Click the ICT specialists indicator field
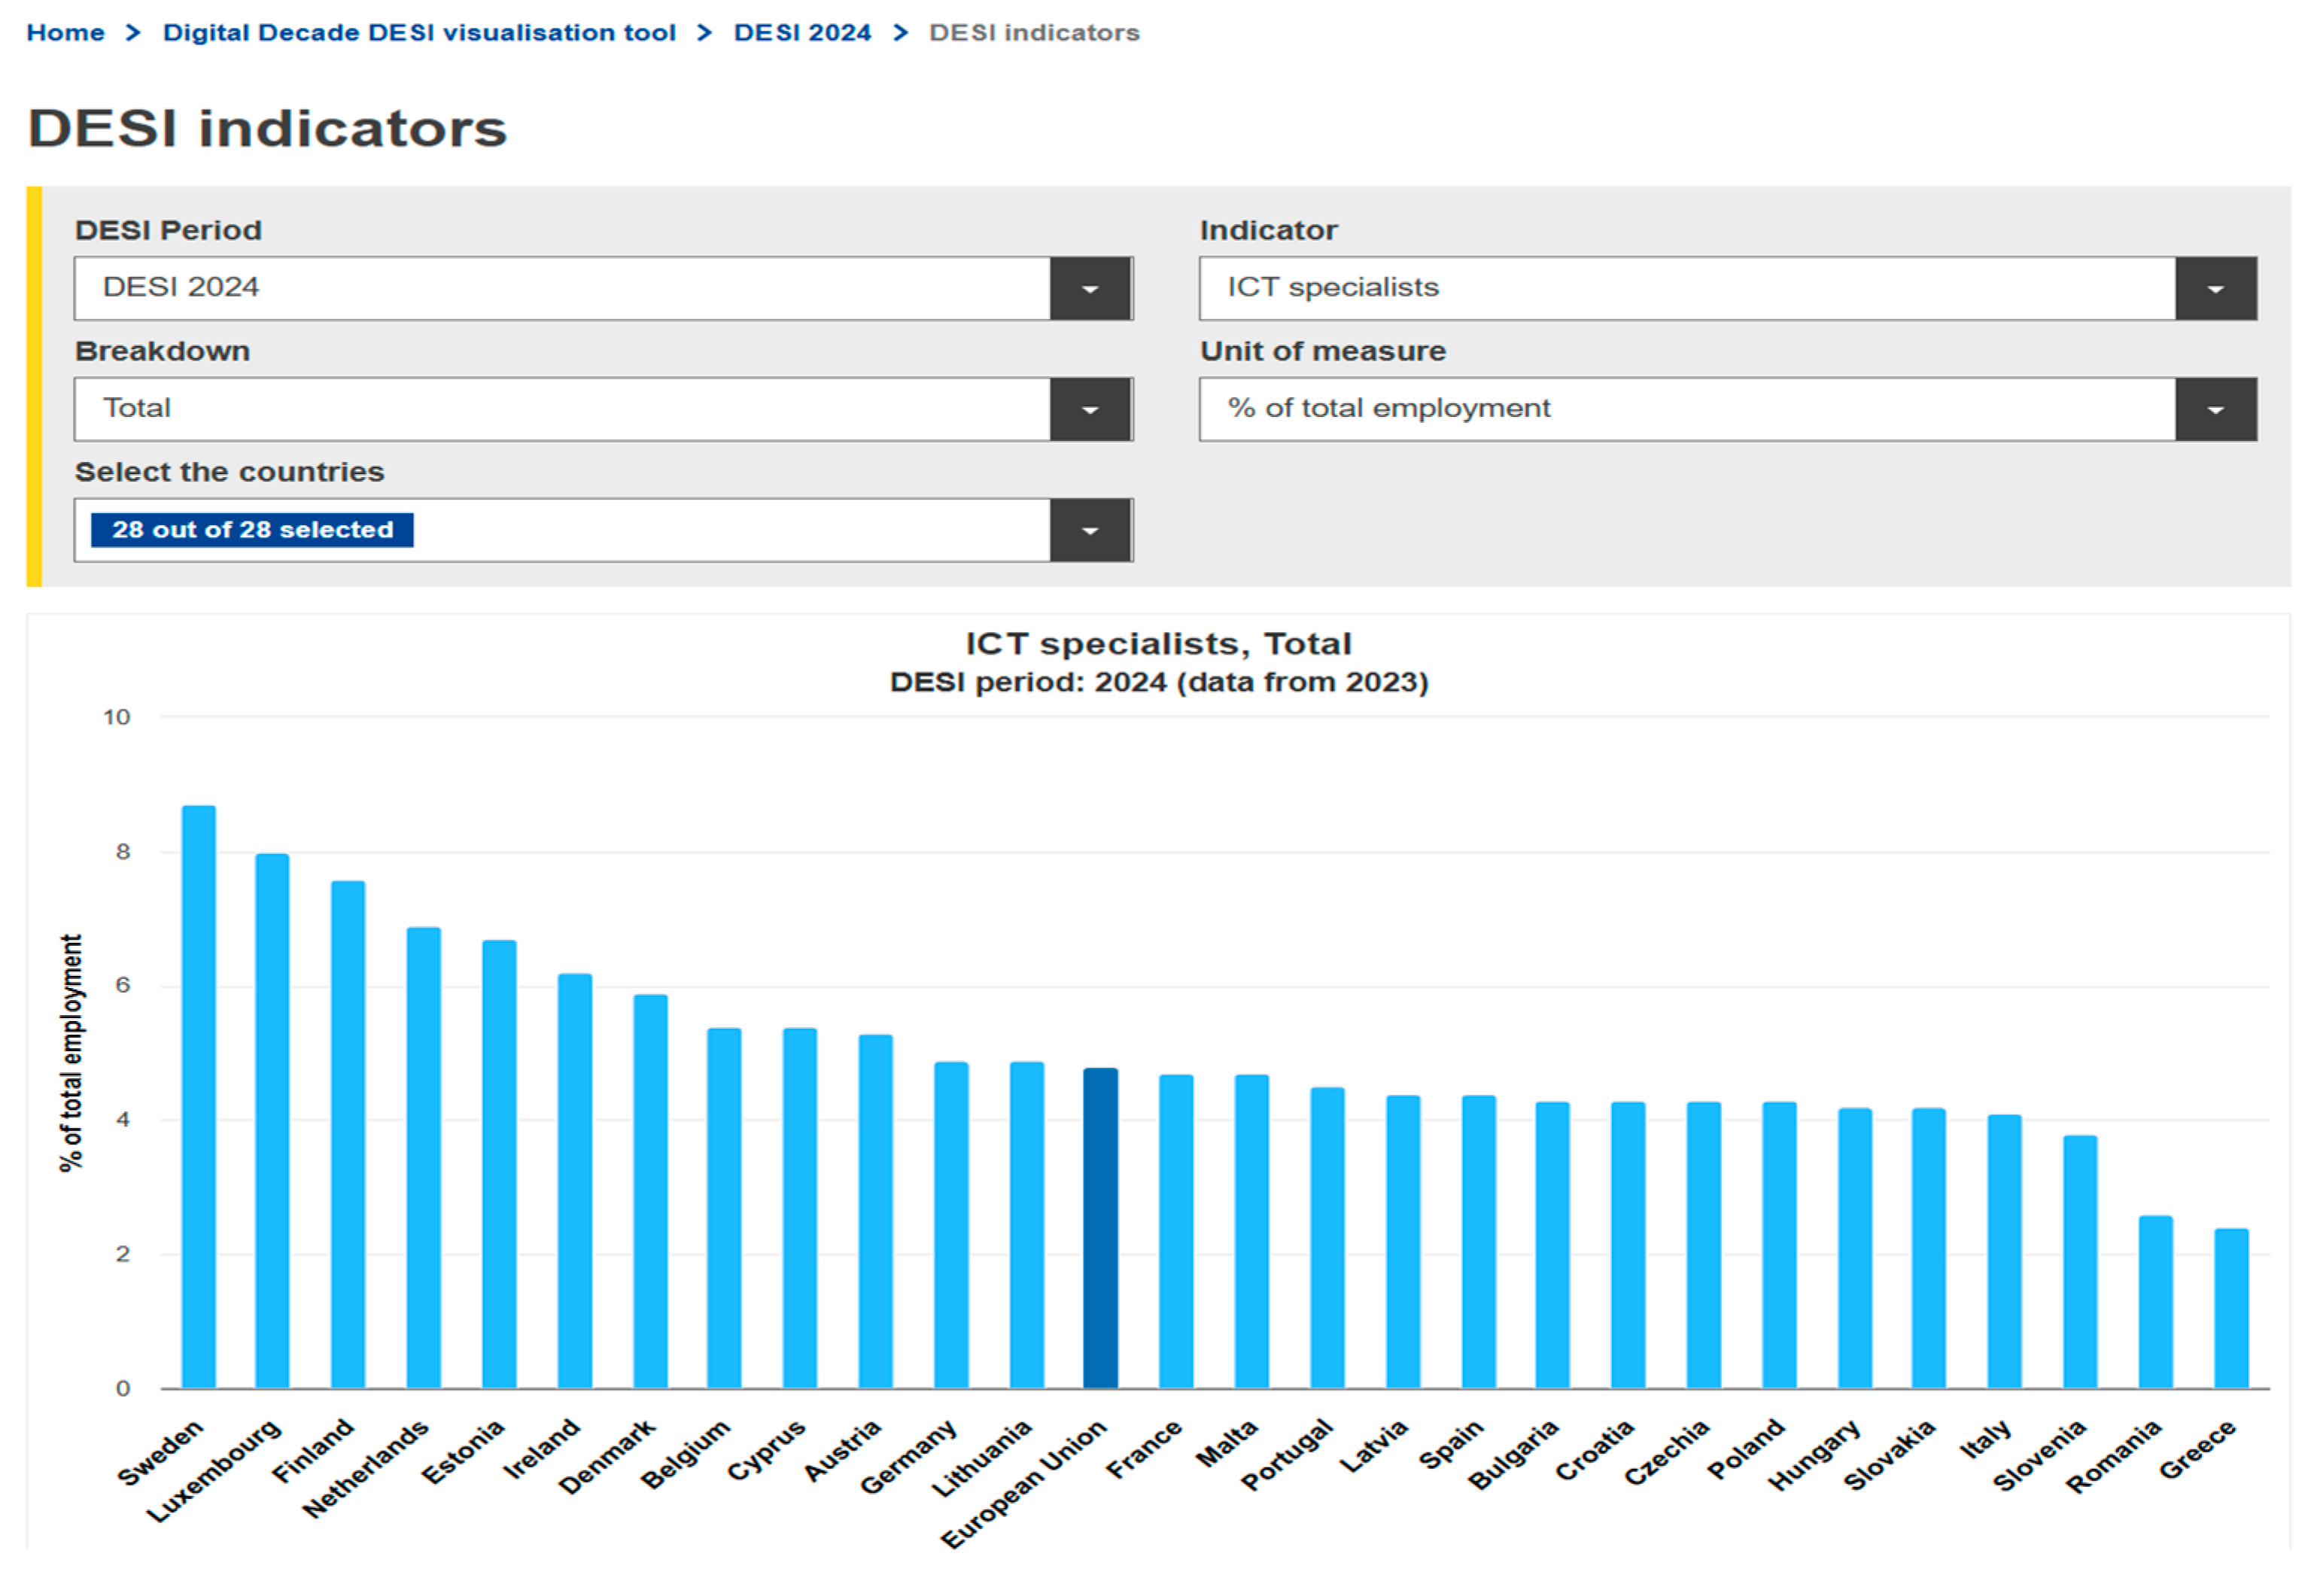Image resolution: width=2308 pixels, height=1596 pixels. (1686, 289)
